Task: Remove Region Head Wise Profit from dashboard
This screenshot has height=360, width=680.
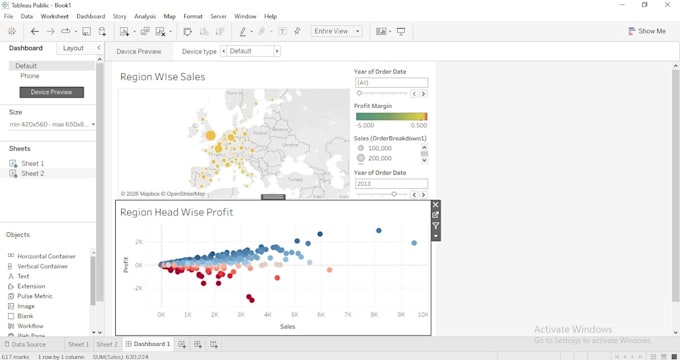Action: [436, 205]
